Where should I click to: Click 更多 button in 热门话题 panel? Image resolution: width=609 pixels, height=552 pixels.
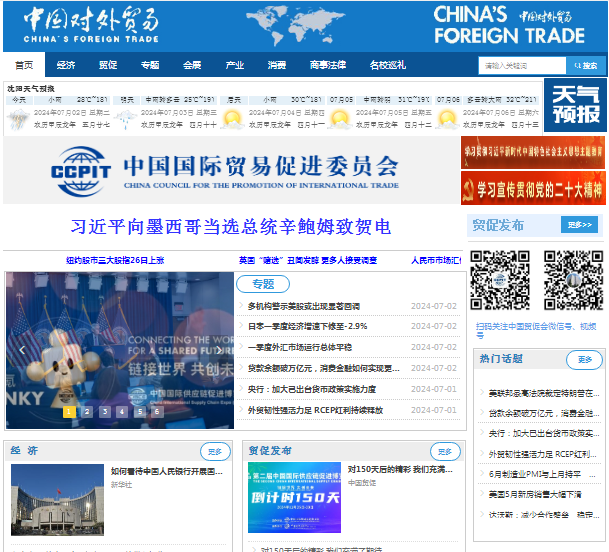click(x=584, y=360)
